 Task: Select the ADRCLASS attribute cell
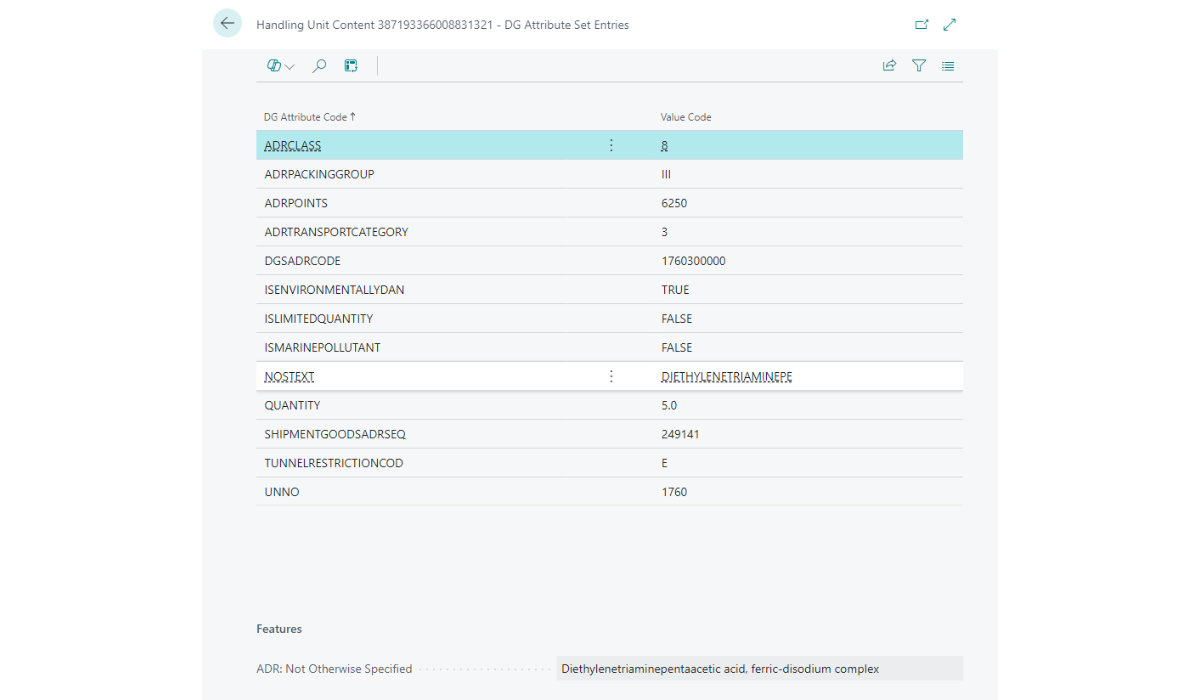tap(293, 146)
